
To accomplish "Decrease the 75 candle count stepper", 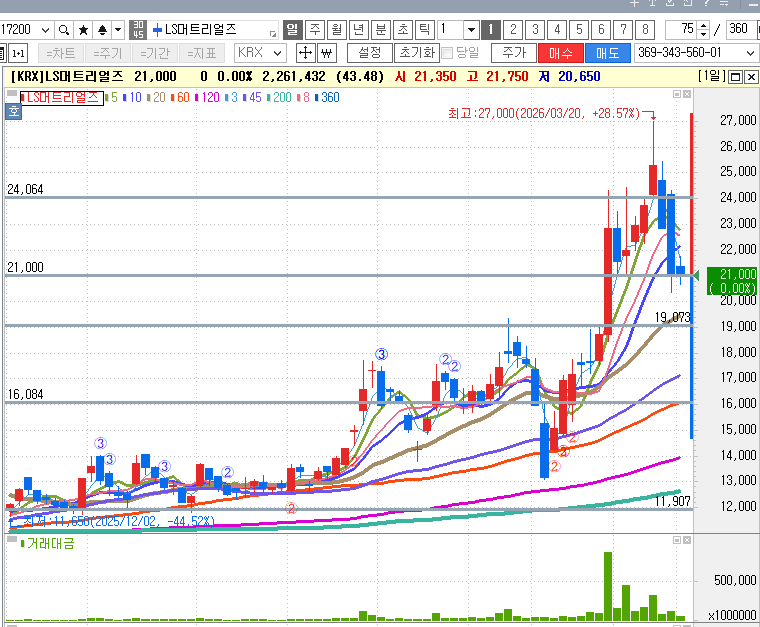I will coord(703,35).
